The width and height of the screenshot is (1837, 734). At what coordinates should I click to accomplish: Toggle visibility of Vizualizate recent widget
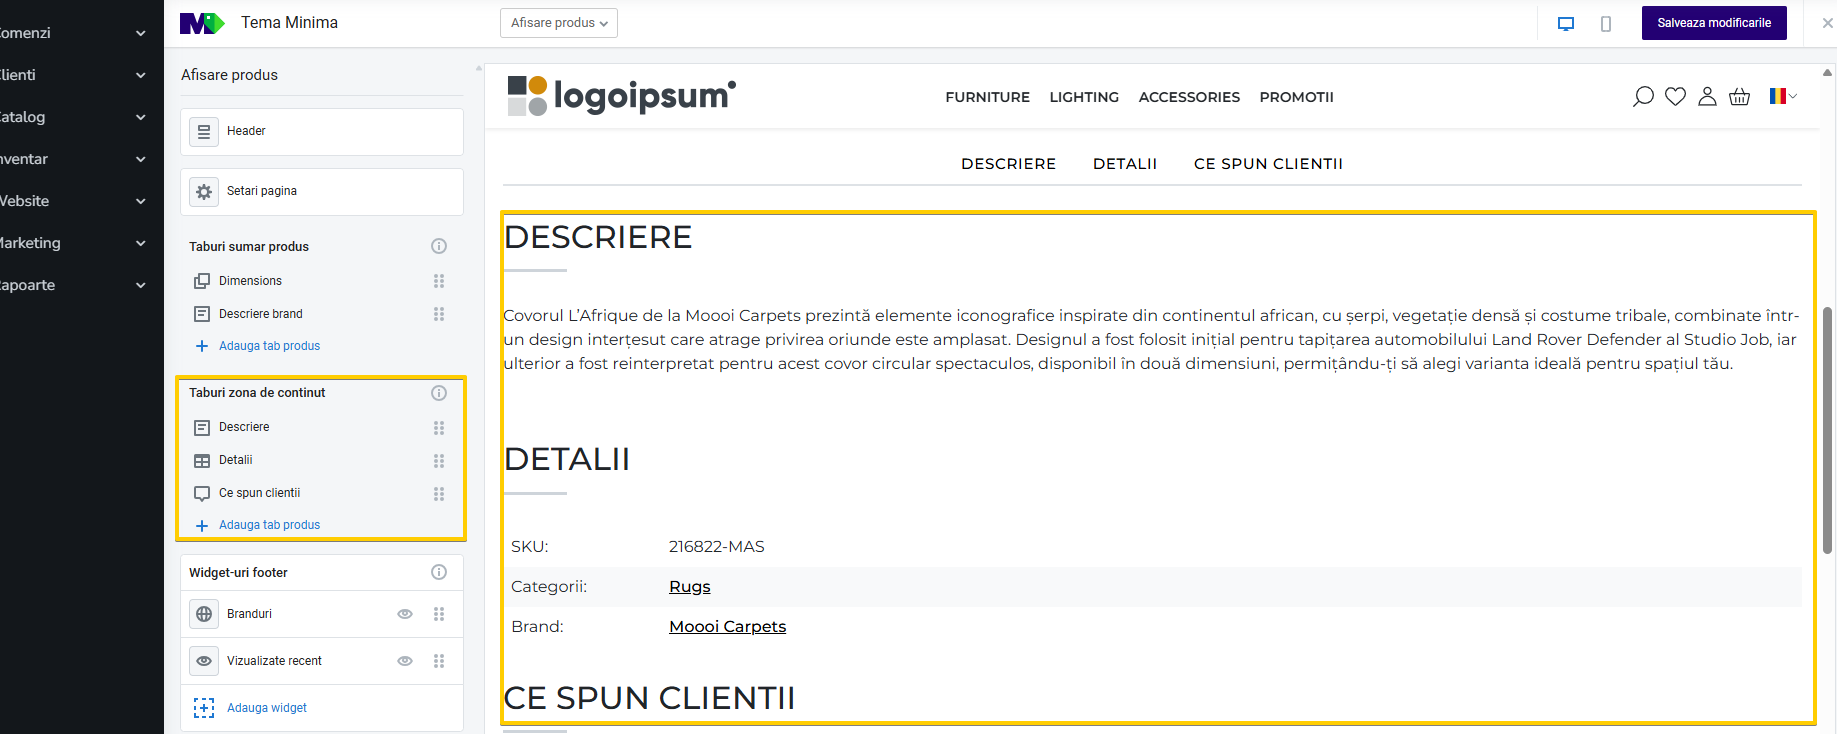[x=405, y=661]
